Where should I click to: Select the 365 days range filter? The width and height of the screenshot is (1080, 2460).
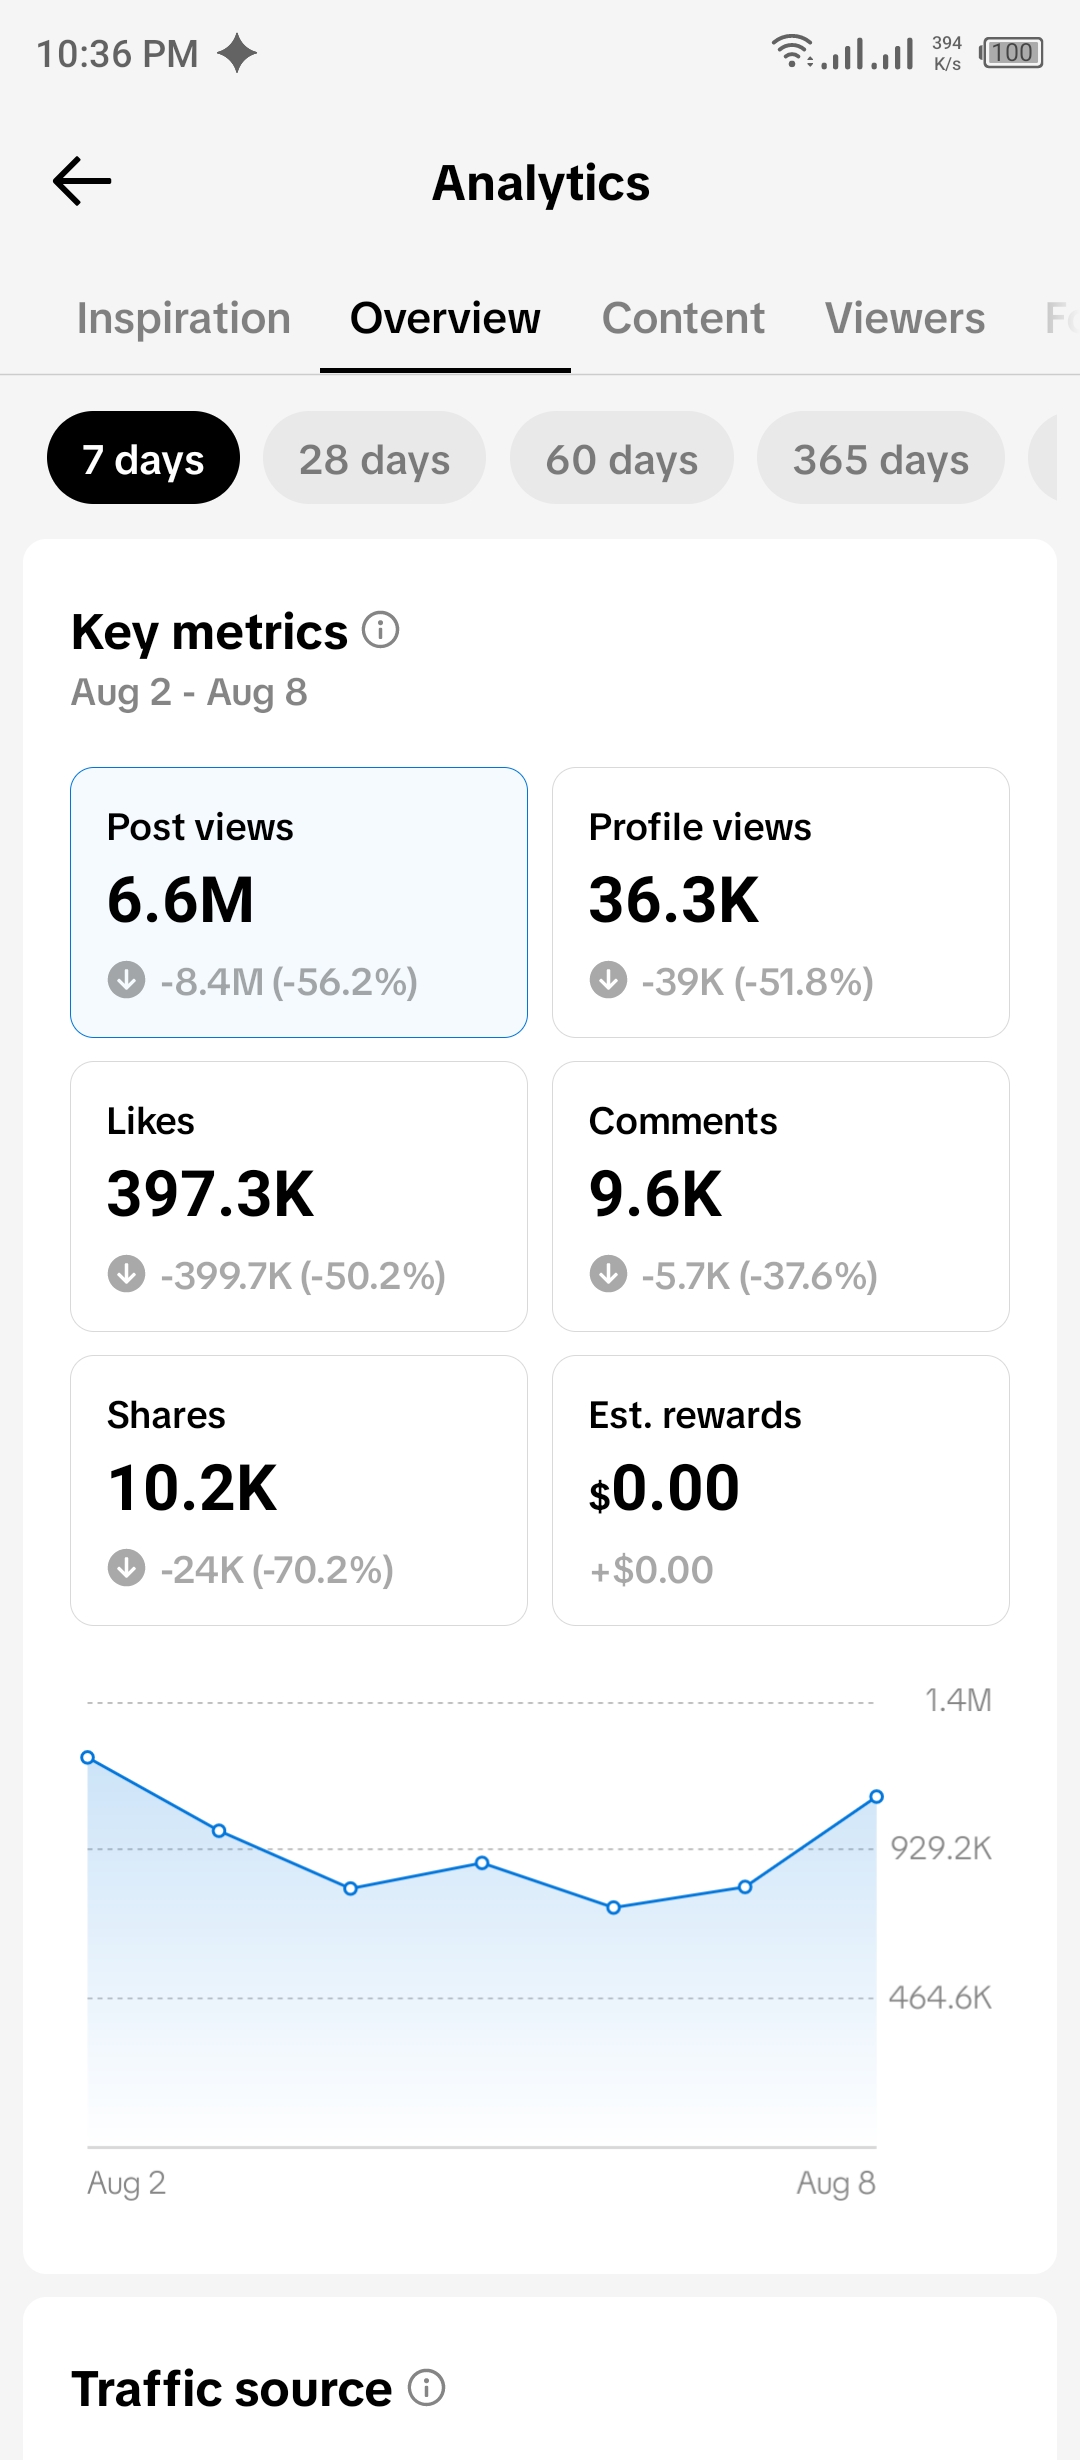click(881, 458)
